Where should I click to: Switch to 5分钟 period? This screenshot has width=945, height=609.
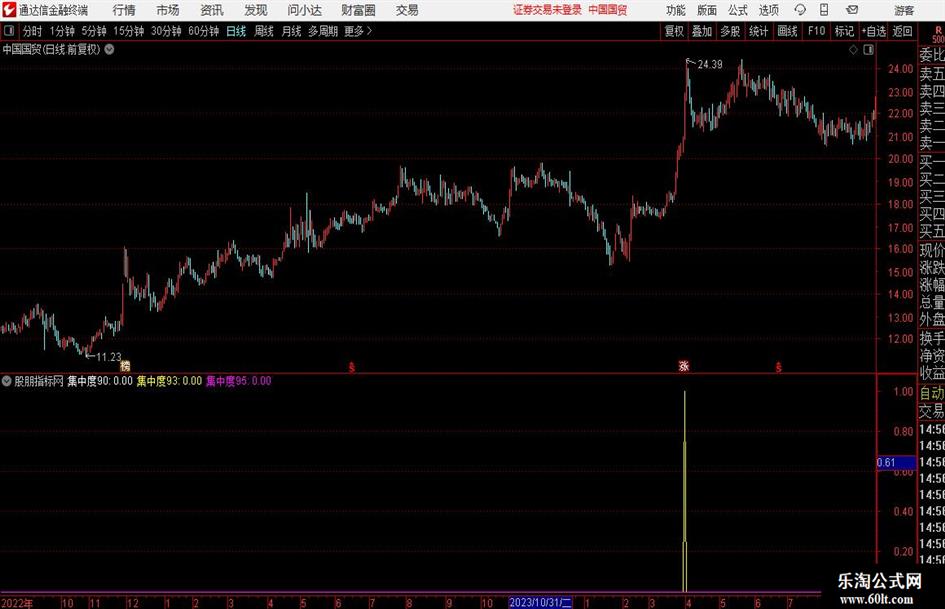94,31
